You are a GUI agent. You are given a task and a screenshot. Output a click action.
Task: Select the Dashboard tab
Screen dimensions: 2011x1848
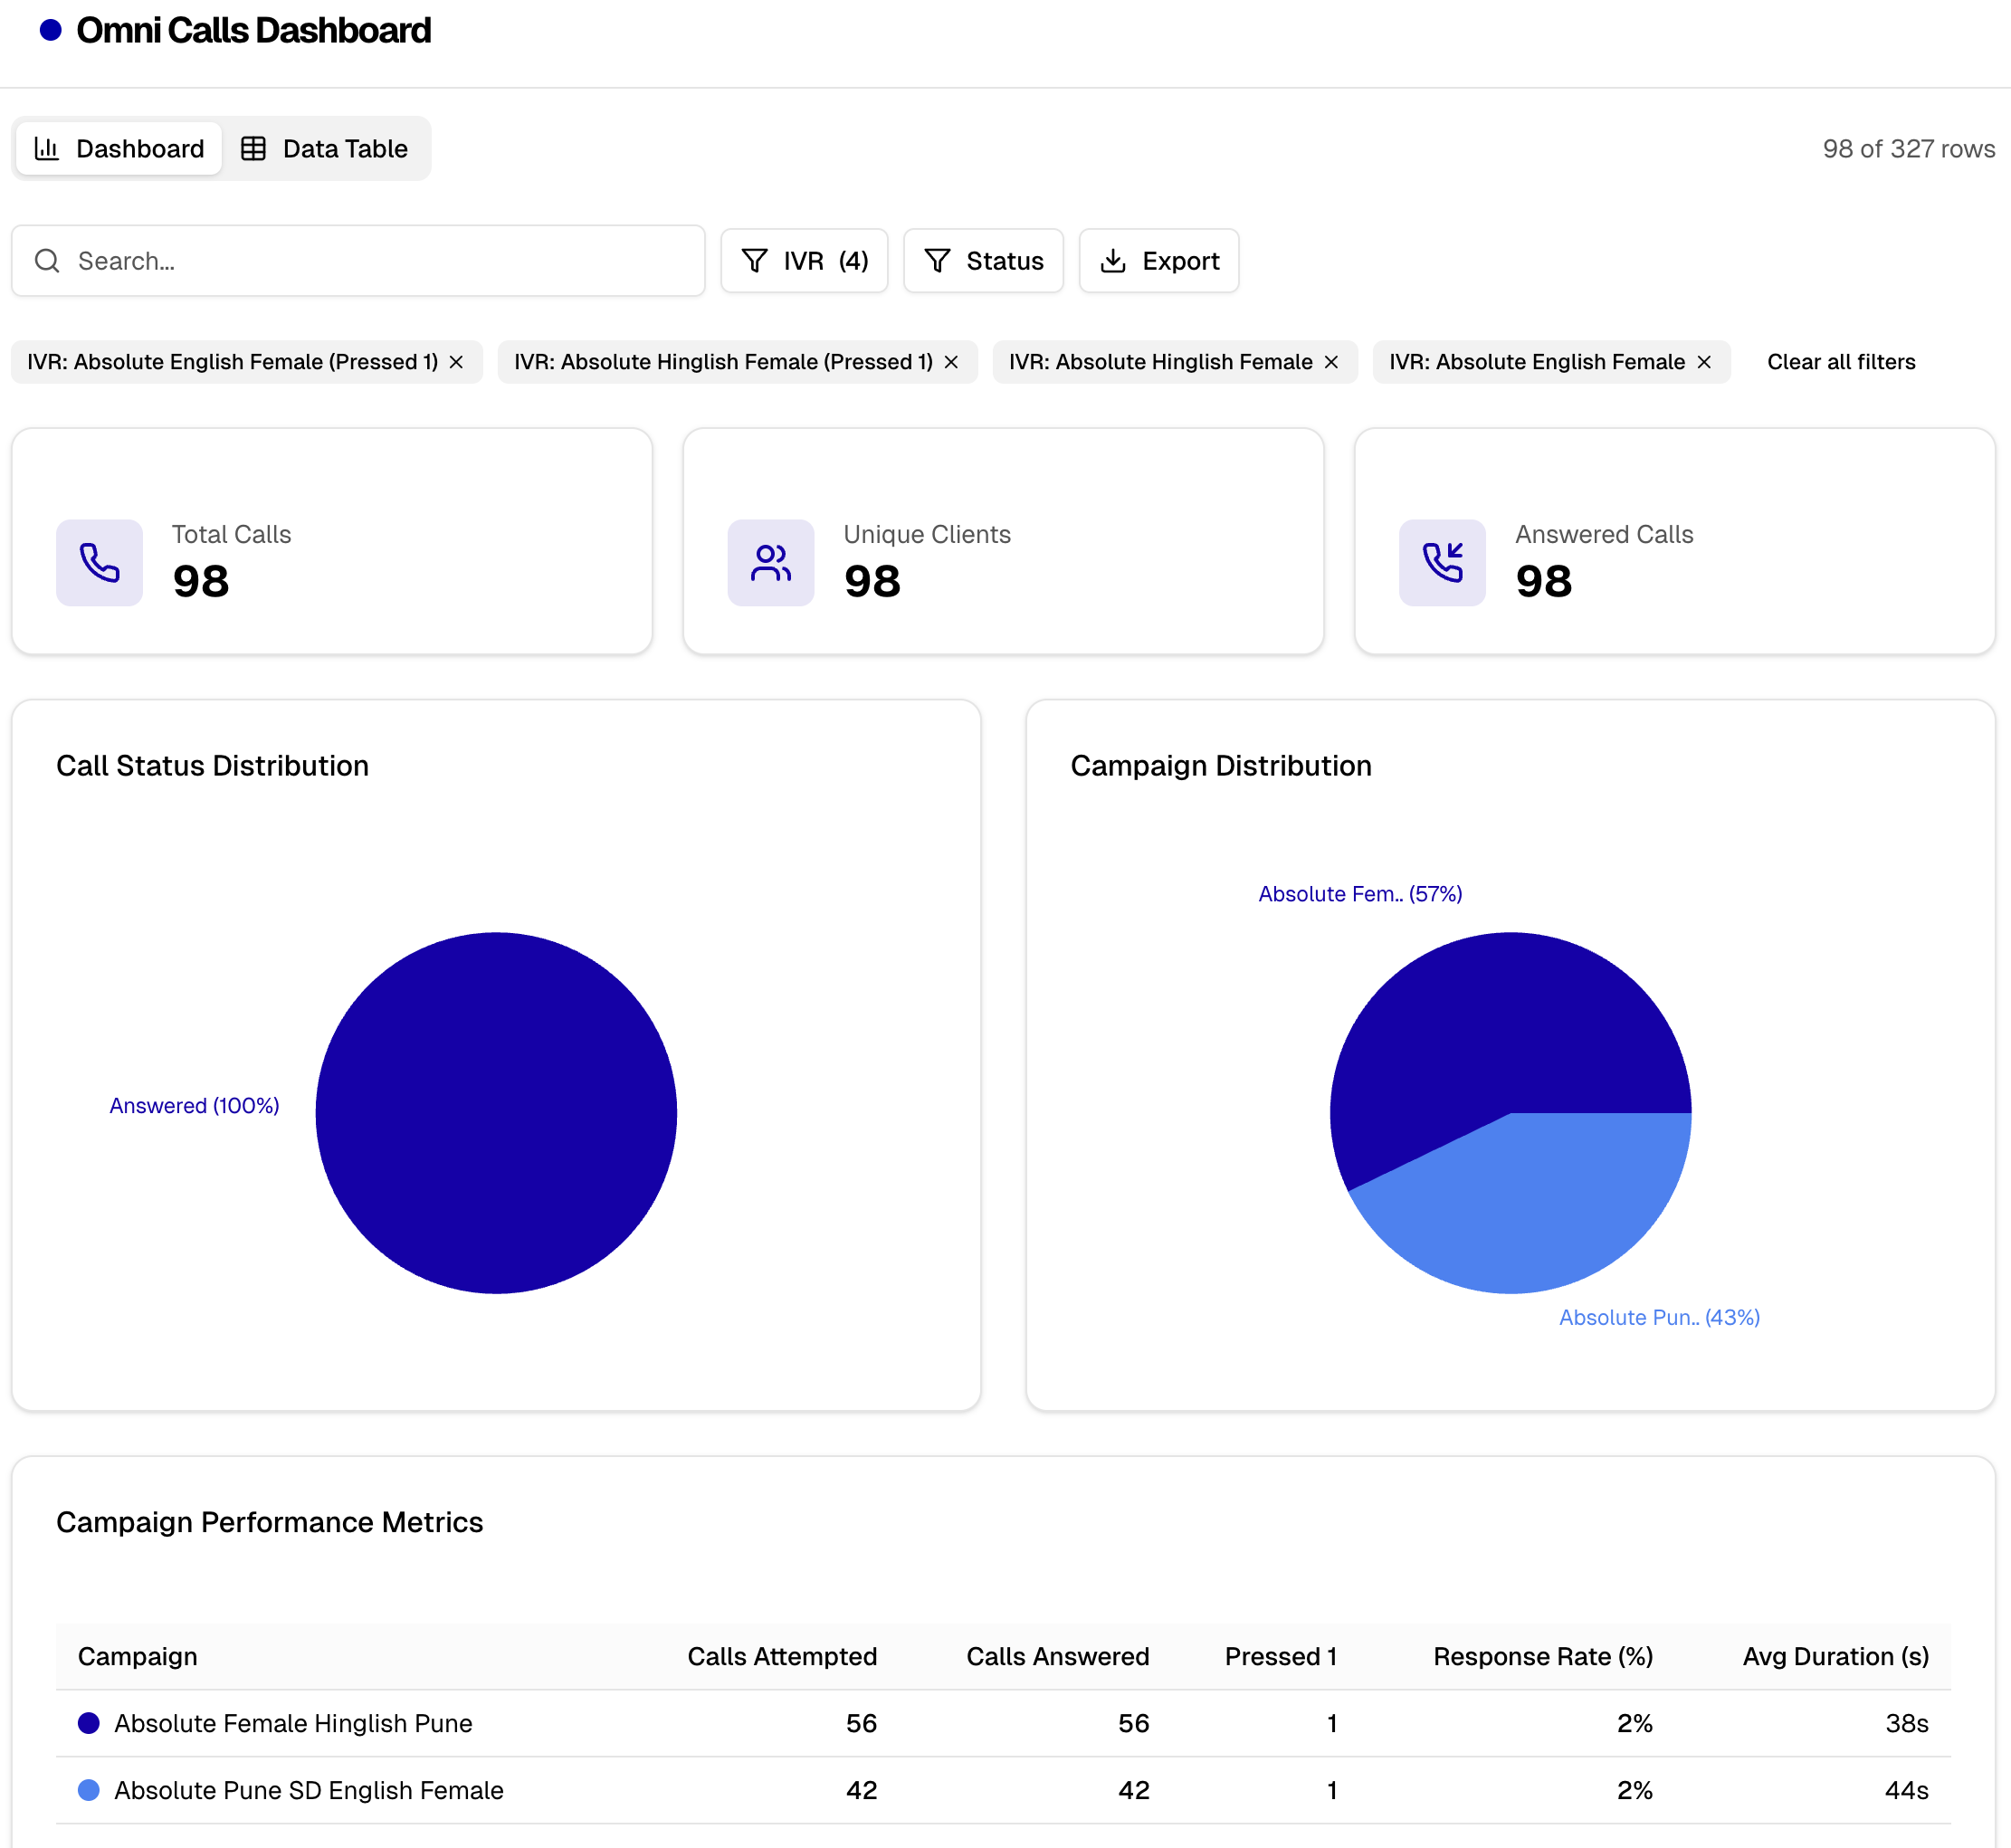coord(118,148)
